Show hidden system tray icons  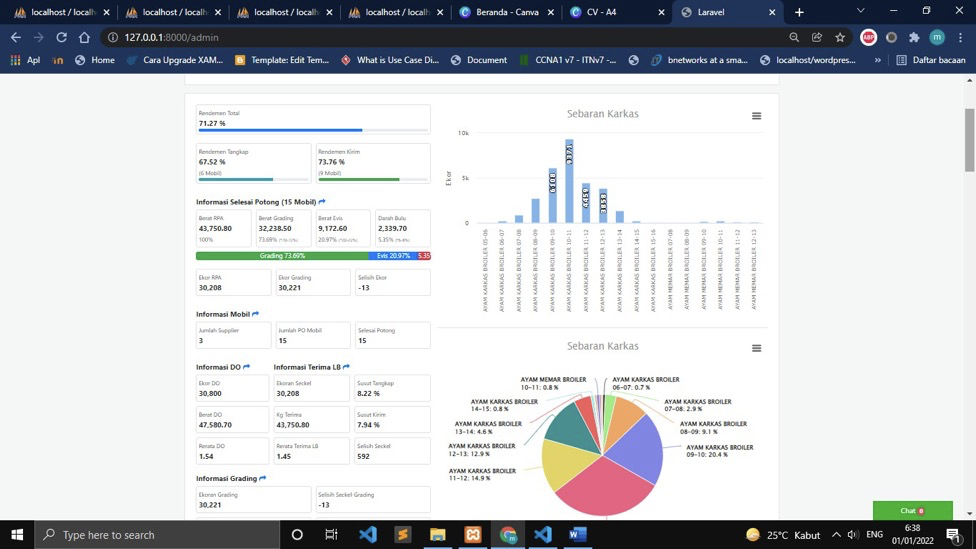coord(836,535)
